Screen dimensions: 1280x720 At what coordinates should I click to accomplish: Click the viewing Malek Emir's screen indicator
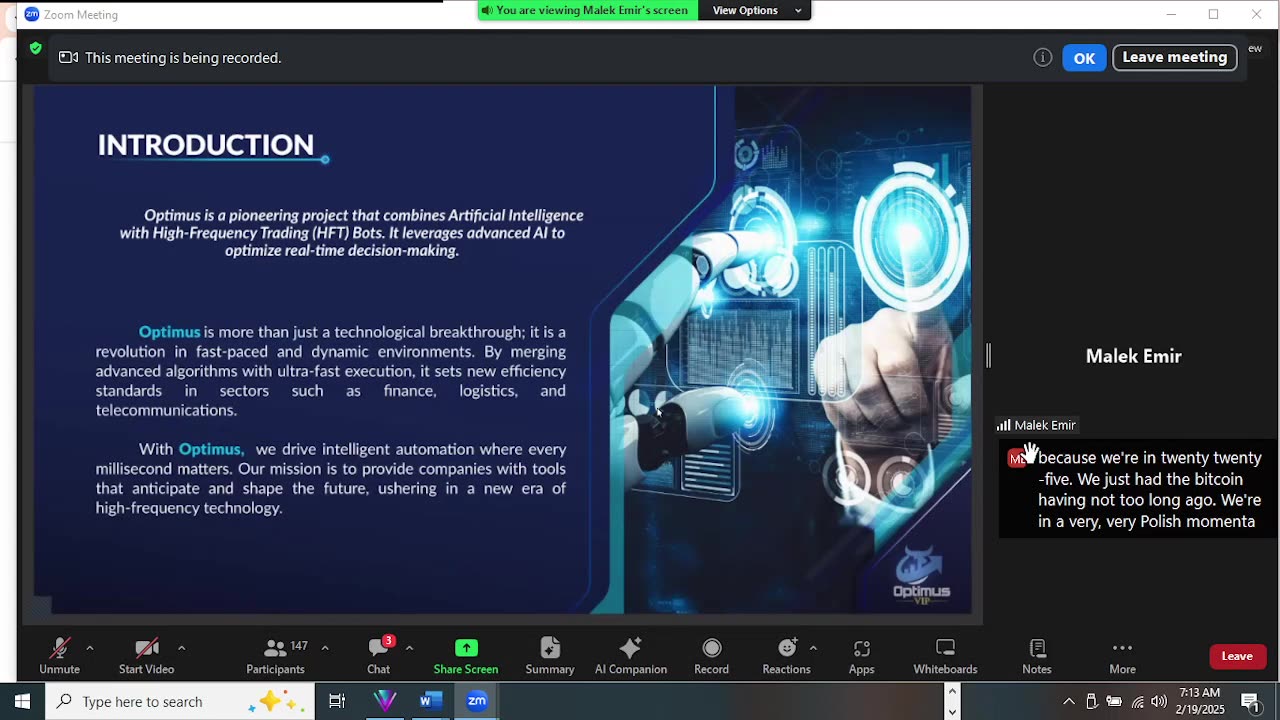[x=588, y=10]
